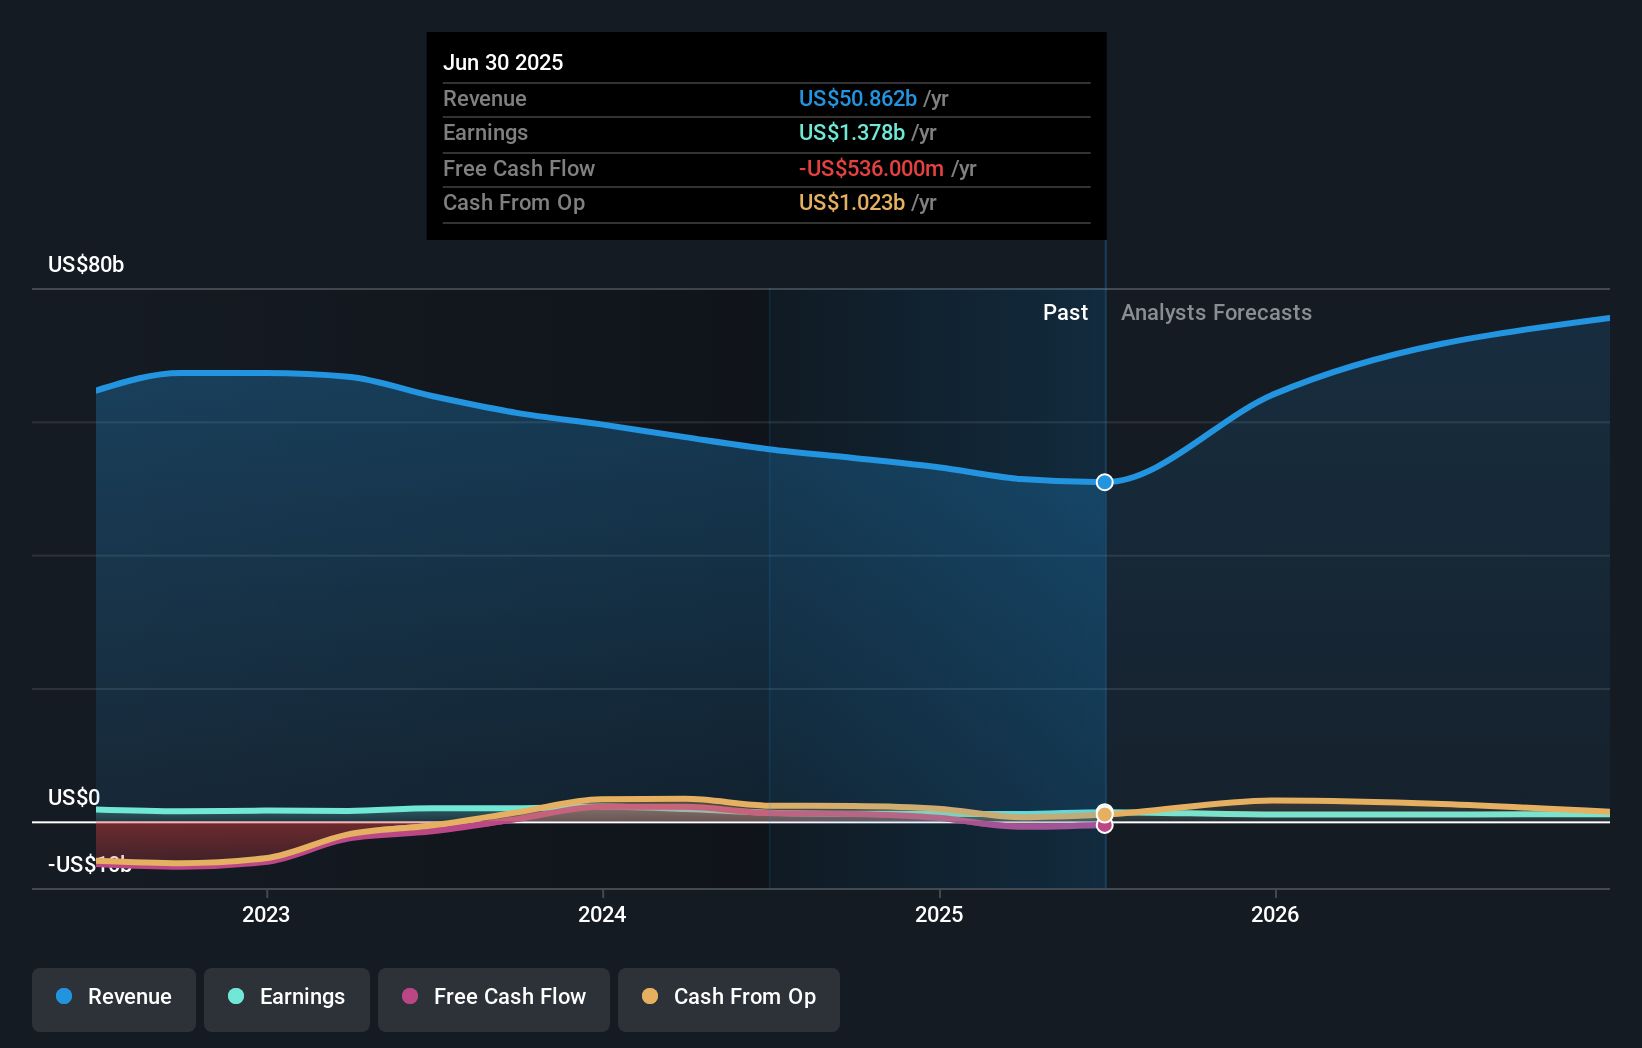Click the Jun 30 2025 tooltip date
This screenshot has height=1048, width=1642.
click(503, 63)
